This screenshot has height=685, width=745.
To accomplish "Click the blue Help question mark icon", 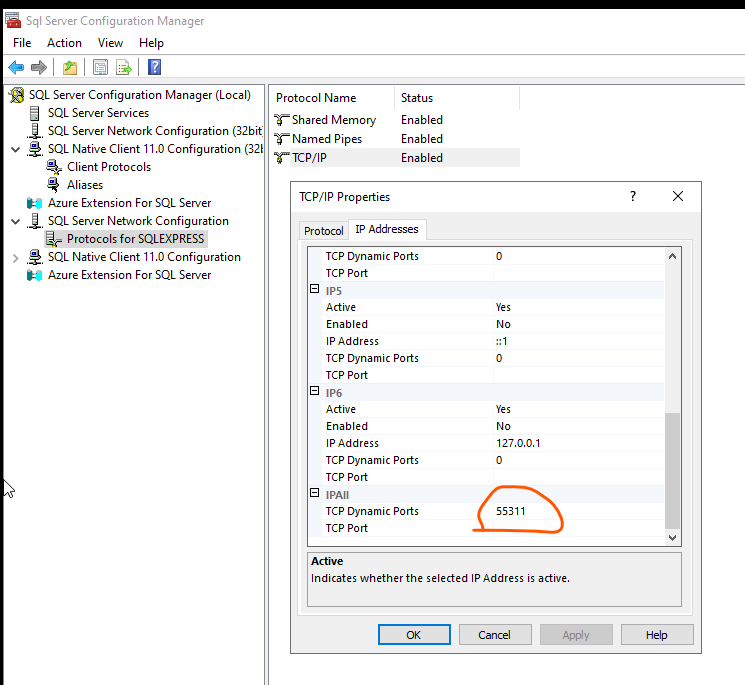I will click(x=154, y=67).
